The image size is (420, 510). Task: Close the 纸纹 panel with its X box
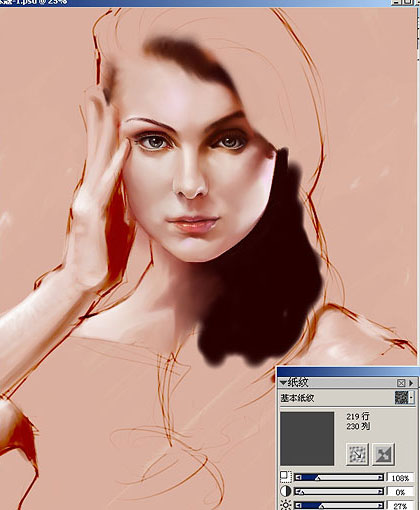(401, 383)
